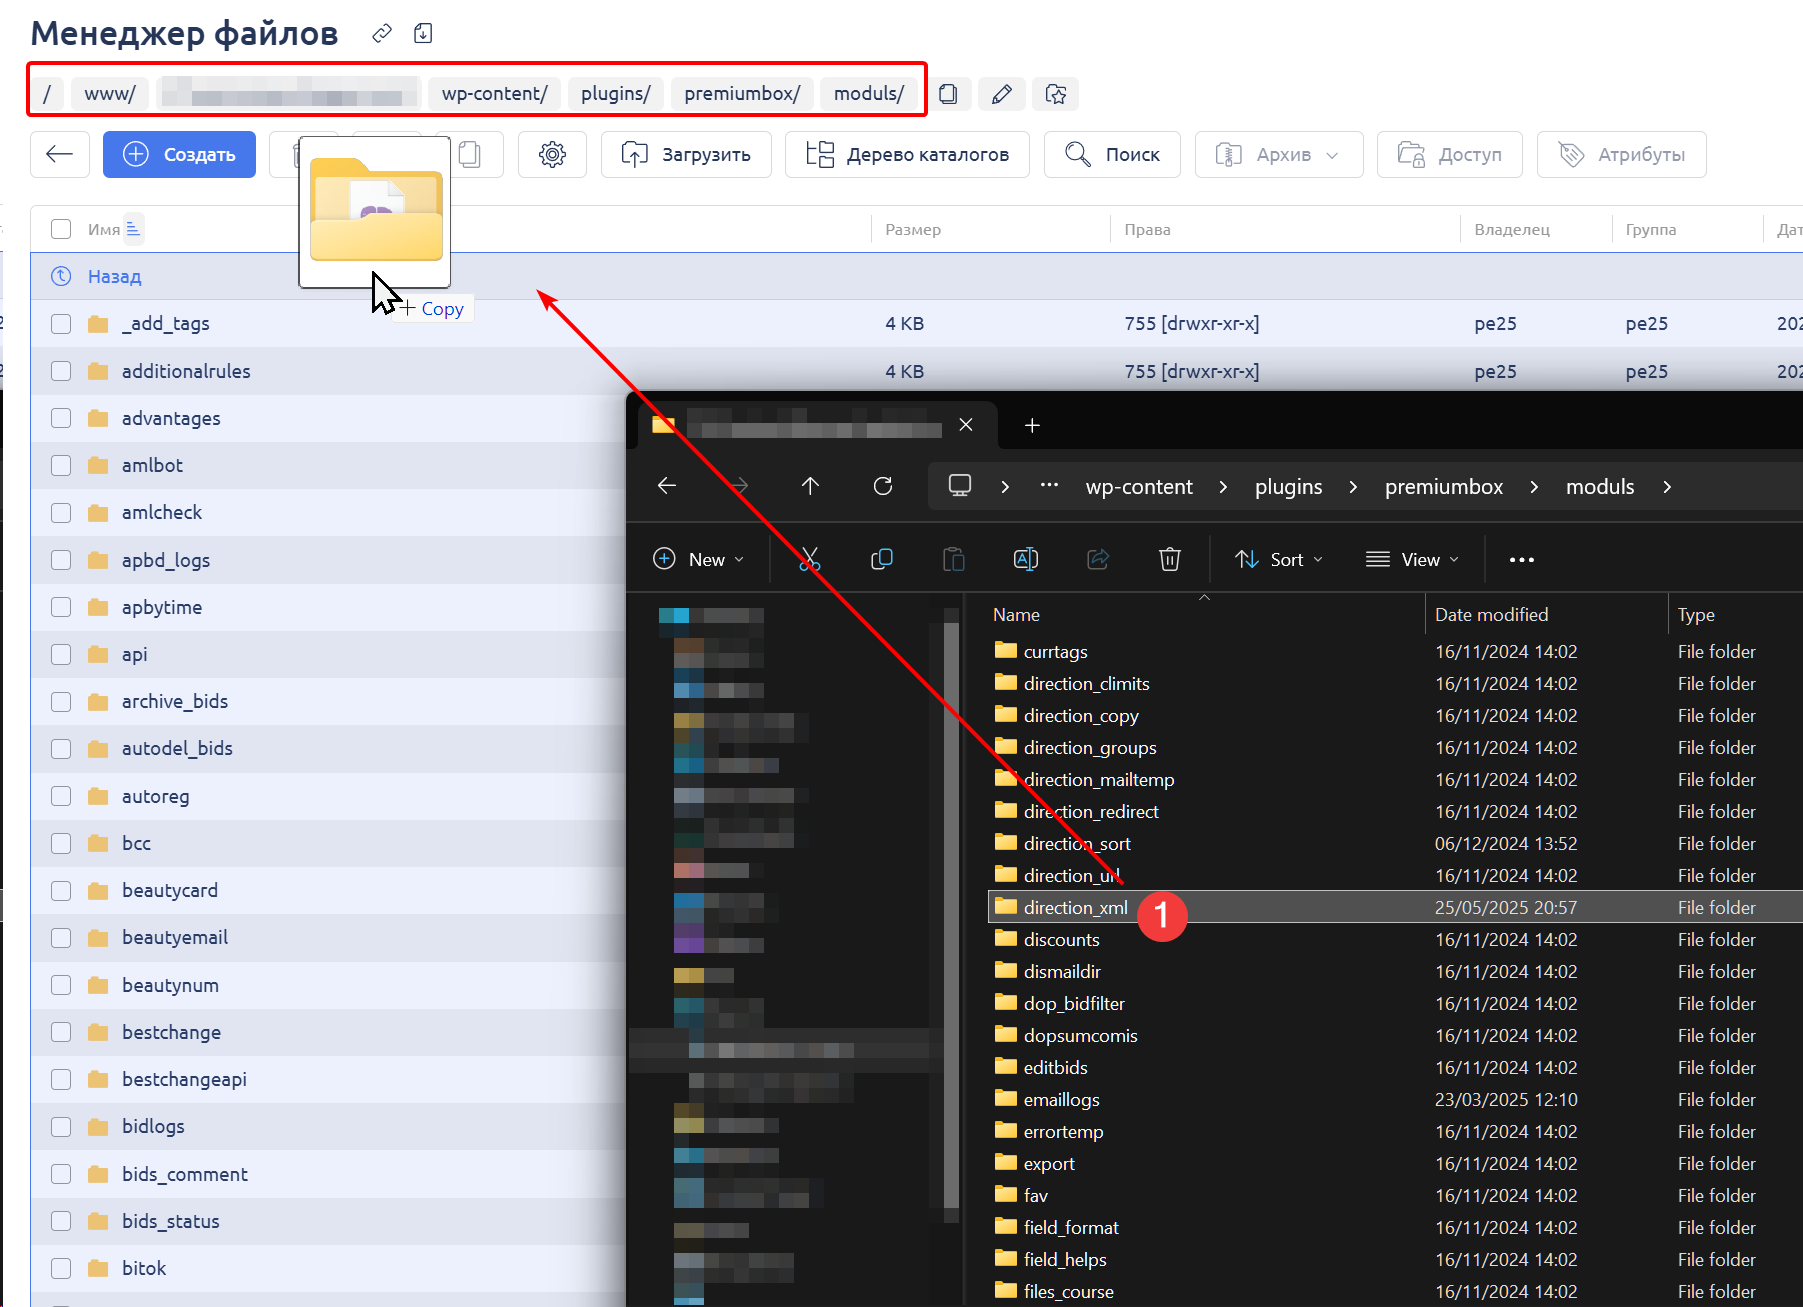Screen dimensions: 1803x1307
Task: Click the Rename icon in Explorer toolbar
Action: 1025,560
